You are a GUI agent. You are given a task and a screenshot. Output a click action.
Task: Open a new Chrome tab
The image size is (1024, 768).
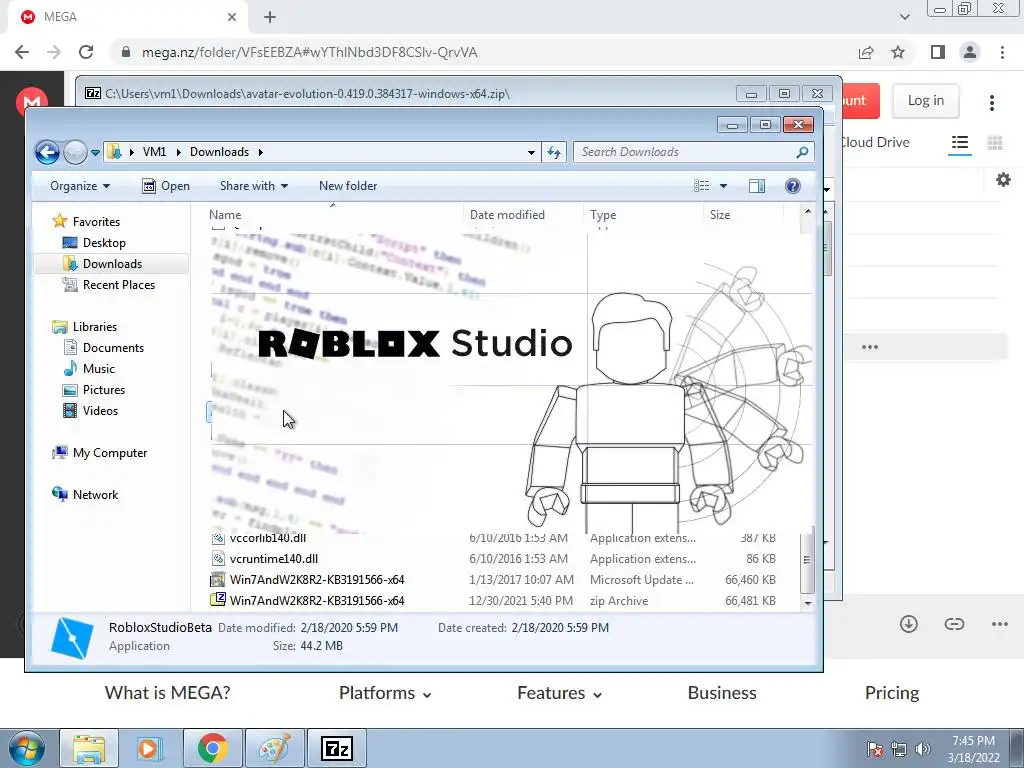click(270, 17)
